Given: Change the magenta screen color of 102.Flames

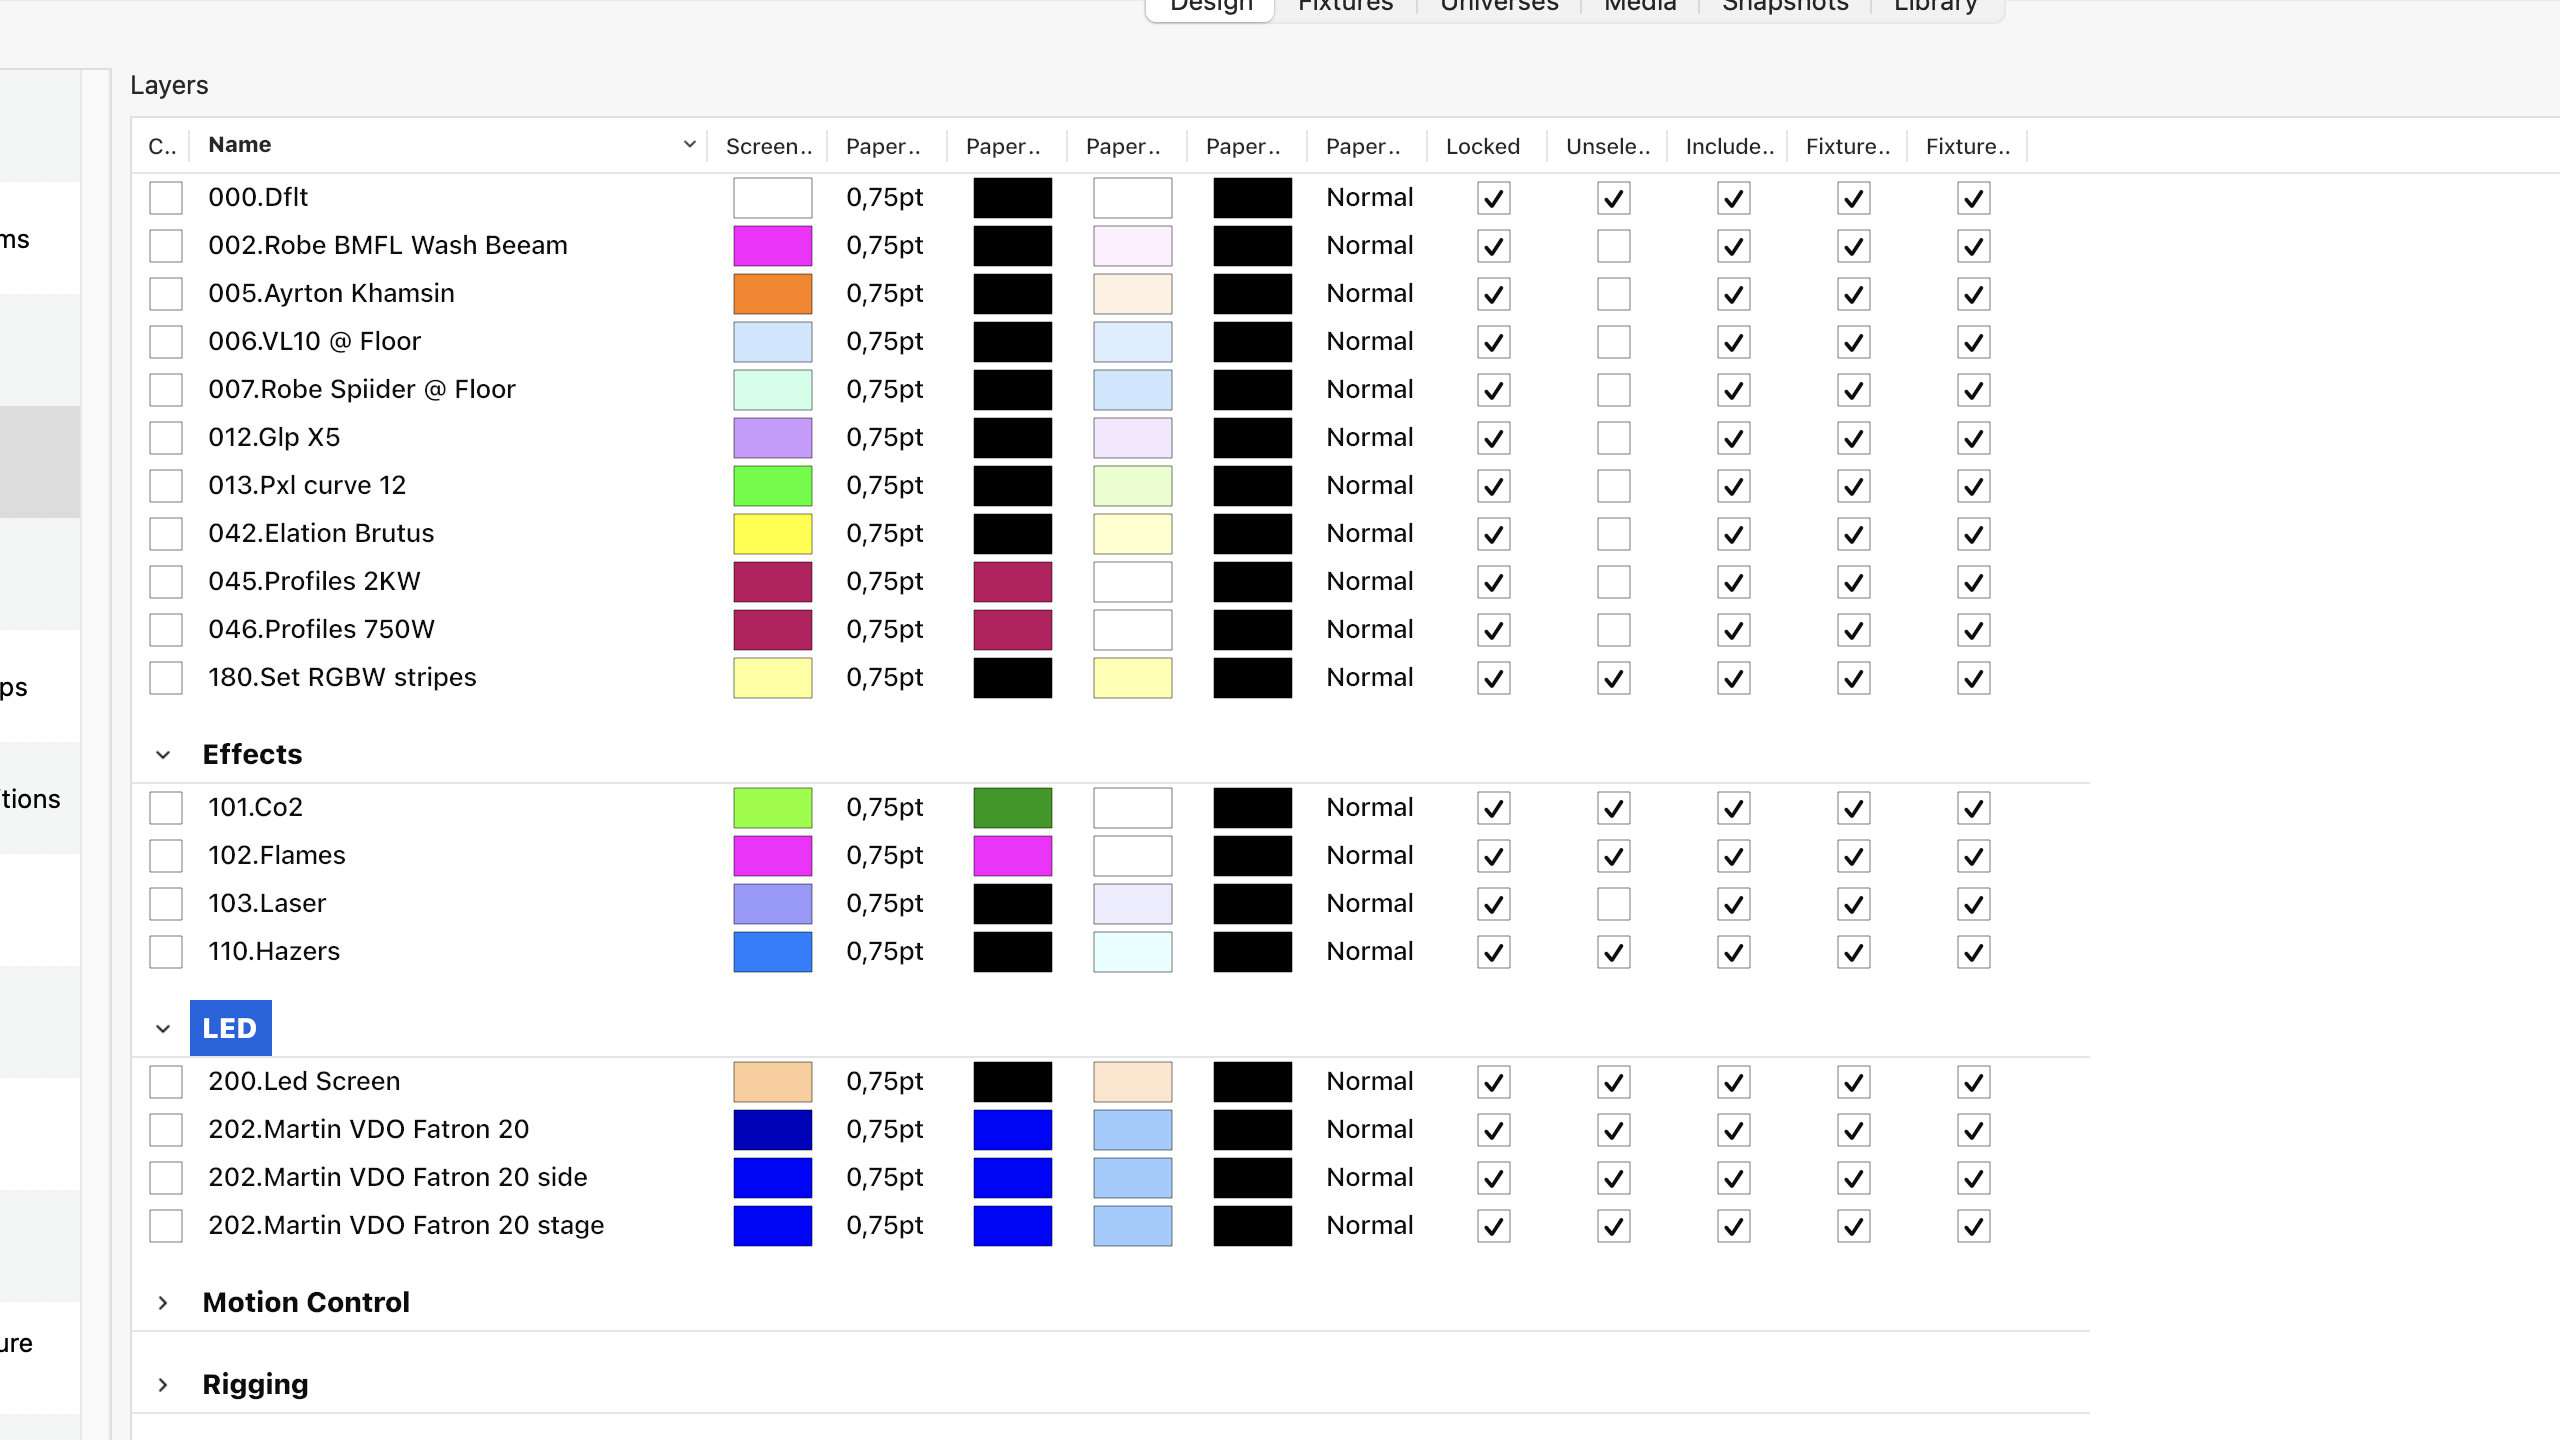Looking at the screenshot, I should pyautogui.click(x=772, y=856).
